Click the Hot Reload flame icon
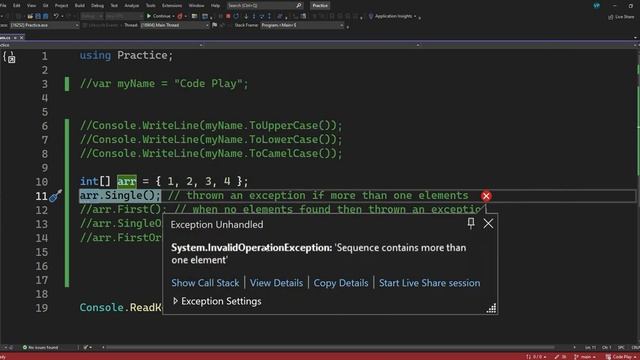The height and width of the screenshot is (360, 640). pos(180,16)
